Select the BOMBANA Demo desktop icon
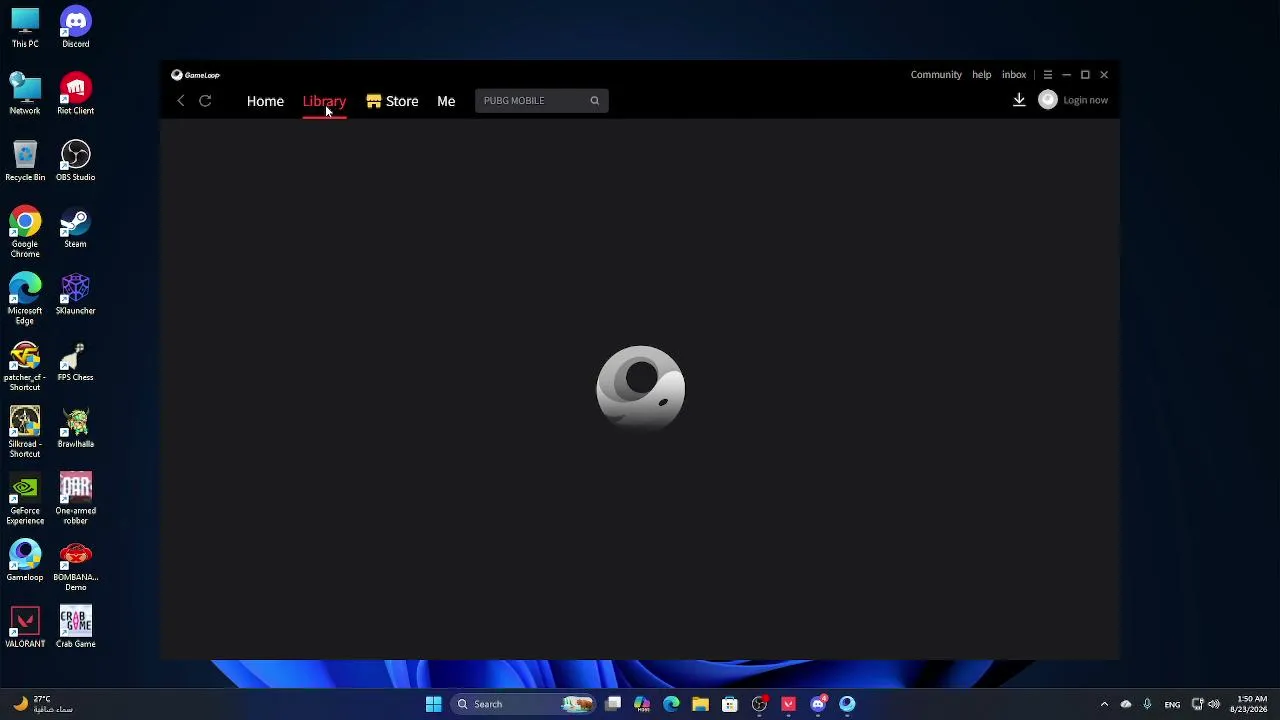1280x720 pixels. pyautogui.click(x=75, y=566)
